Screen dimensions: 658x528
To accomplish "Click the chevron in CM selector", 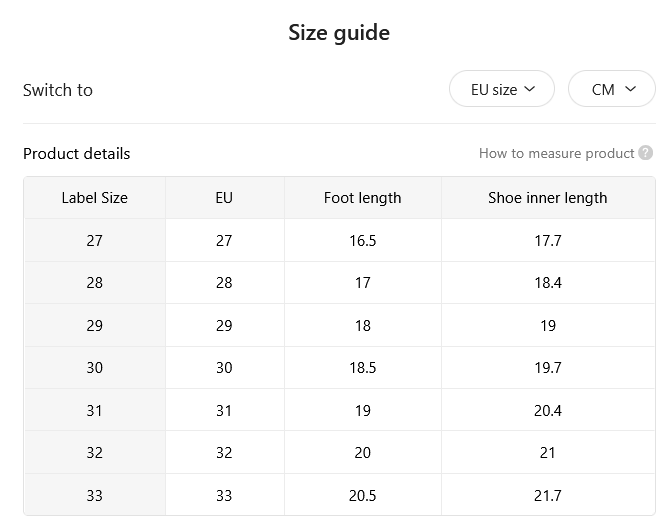I will pyautogui.click(x=630, y=89).
